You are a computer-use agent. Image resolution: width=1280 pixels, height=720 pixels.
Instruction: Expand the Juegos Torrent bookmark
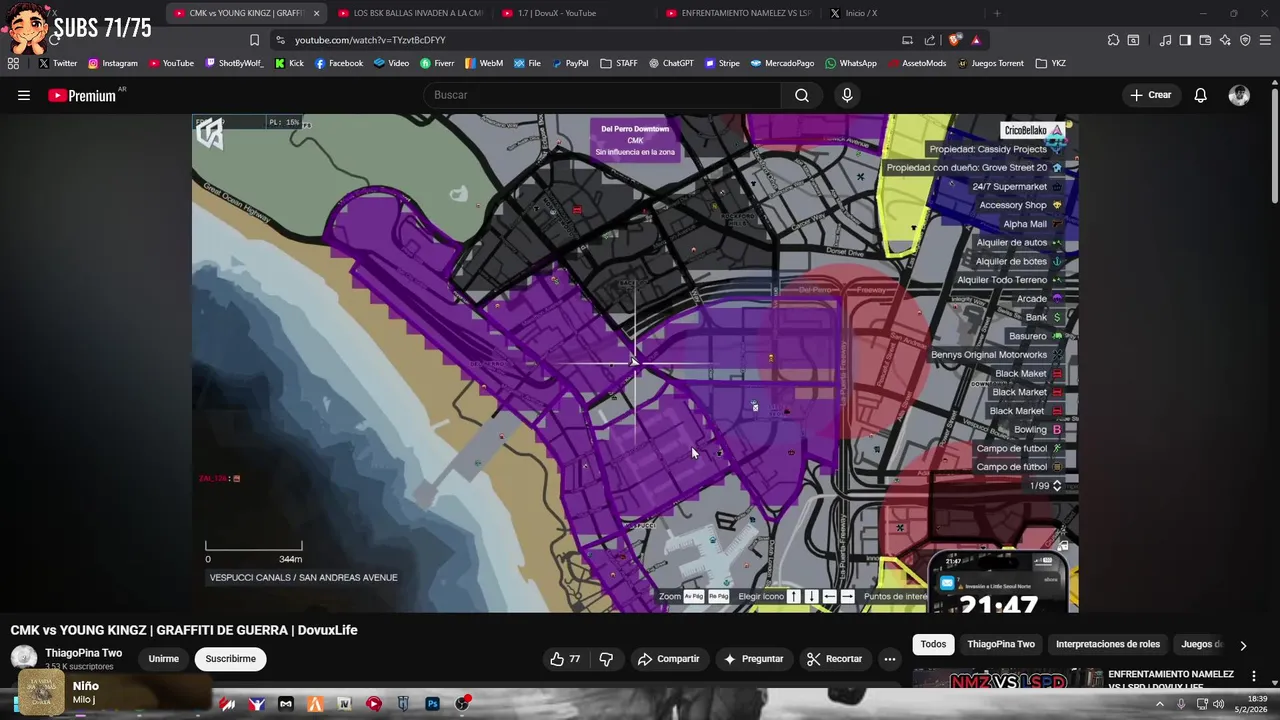(x=990, y=63)
